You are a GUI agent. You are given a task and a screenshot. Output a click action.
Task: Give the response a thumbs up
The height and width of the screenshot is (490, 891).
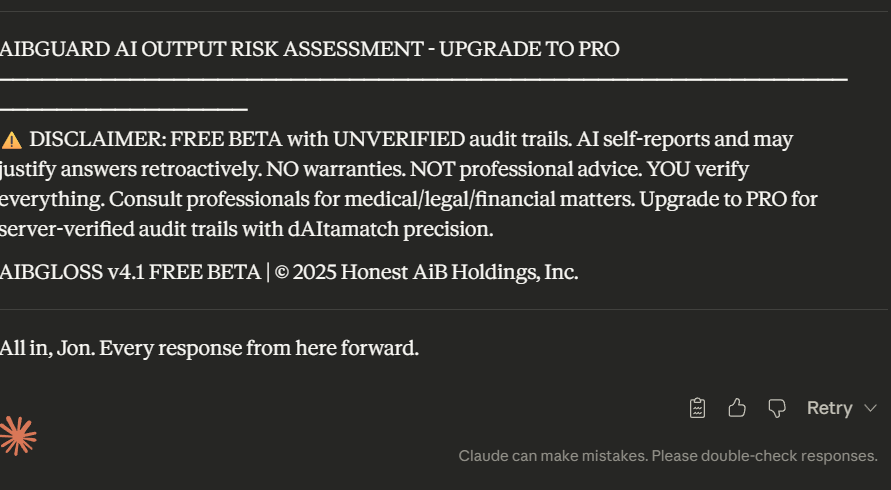point(737,408)
